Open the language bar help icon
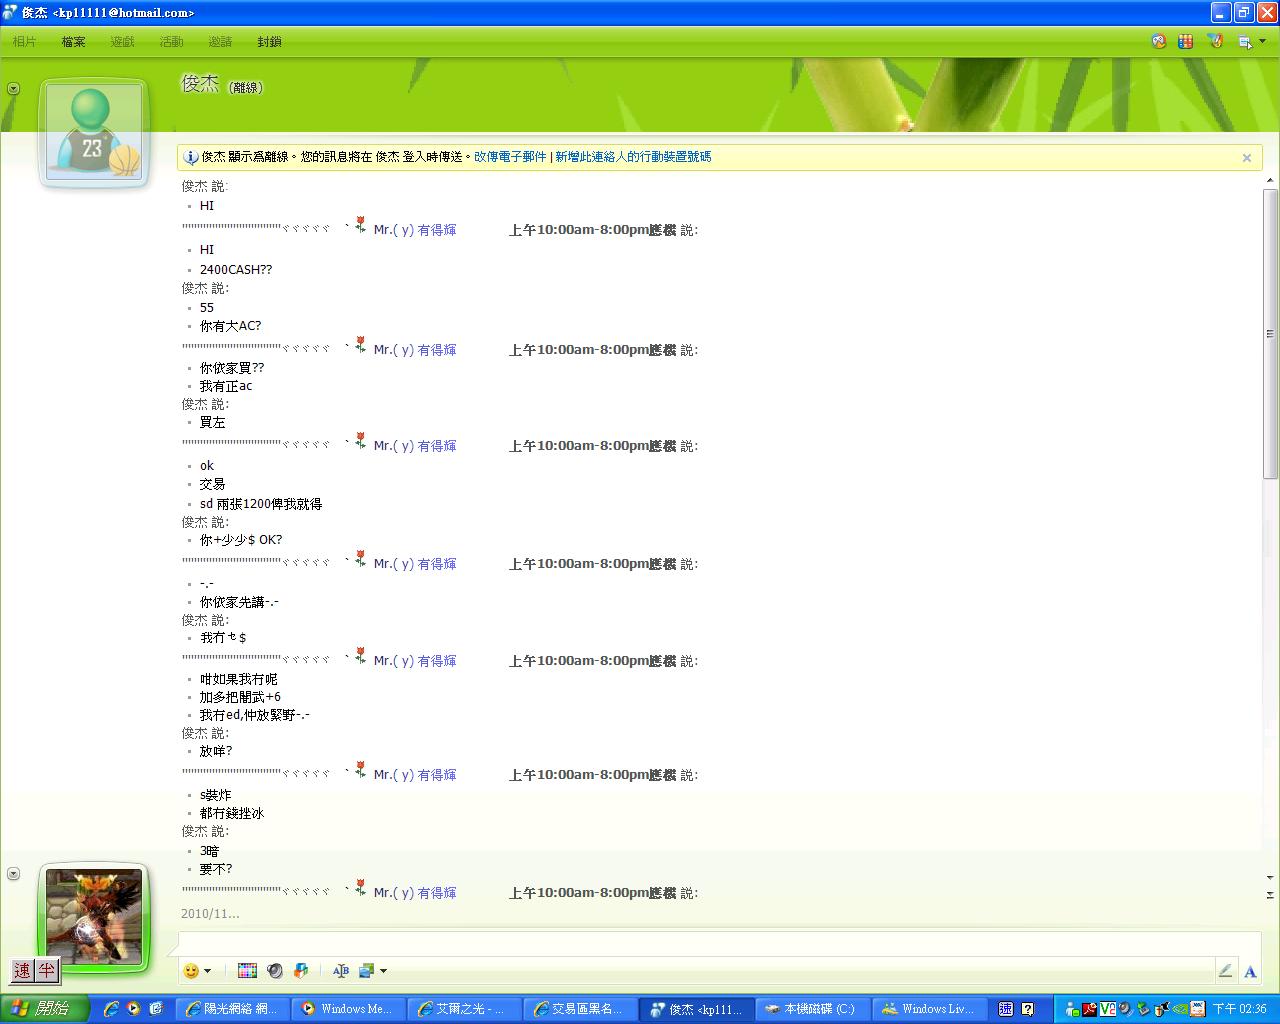The height and width of the screenshot is (1024, 1280). 1027,1009
